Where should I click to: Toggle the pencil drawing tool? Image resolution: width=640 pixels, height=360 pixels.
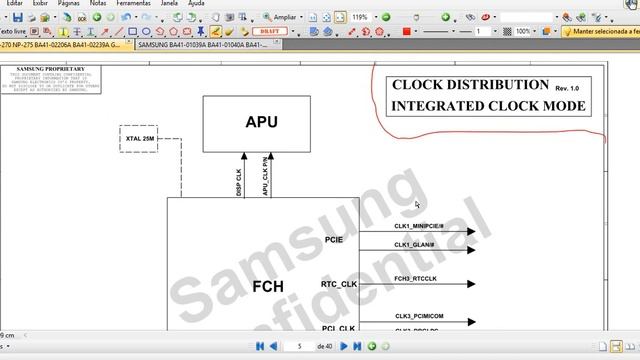tap(215, 31)
